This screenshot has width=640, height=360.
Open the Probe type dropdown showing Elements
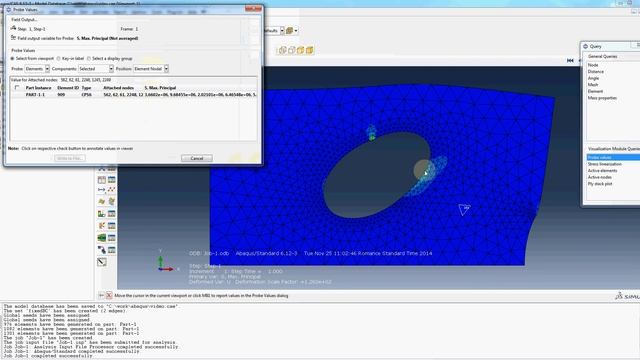(37, 69)
